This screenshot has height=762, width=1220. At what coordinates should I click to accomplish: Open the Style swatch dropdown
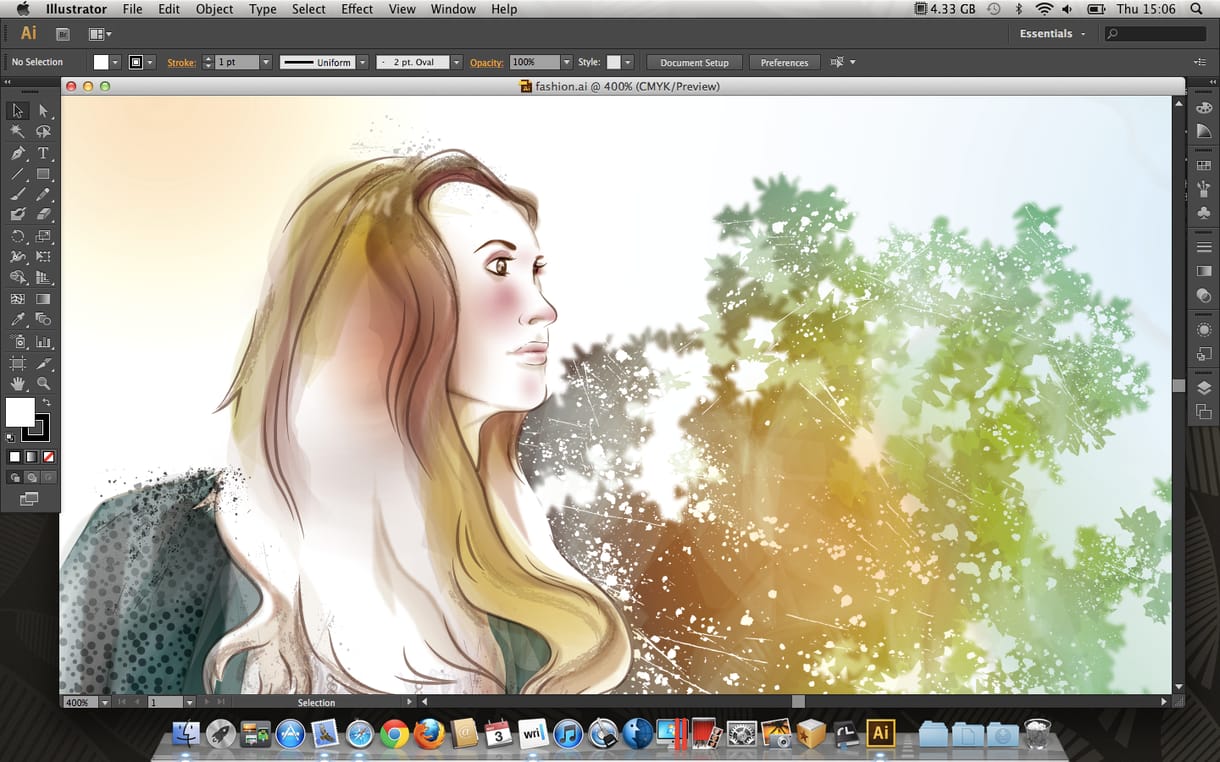pyautogui.click(x=628, y=62)
